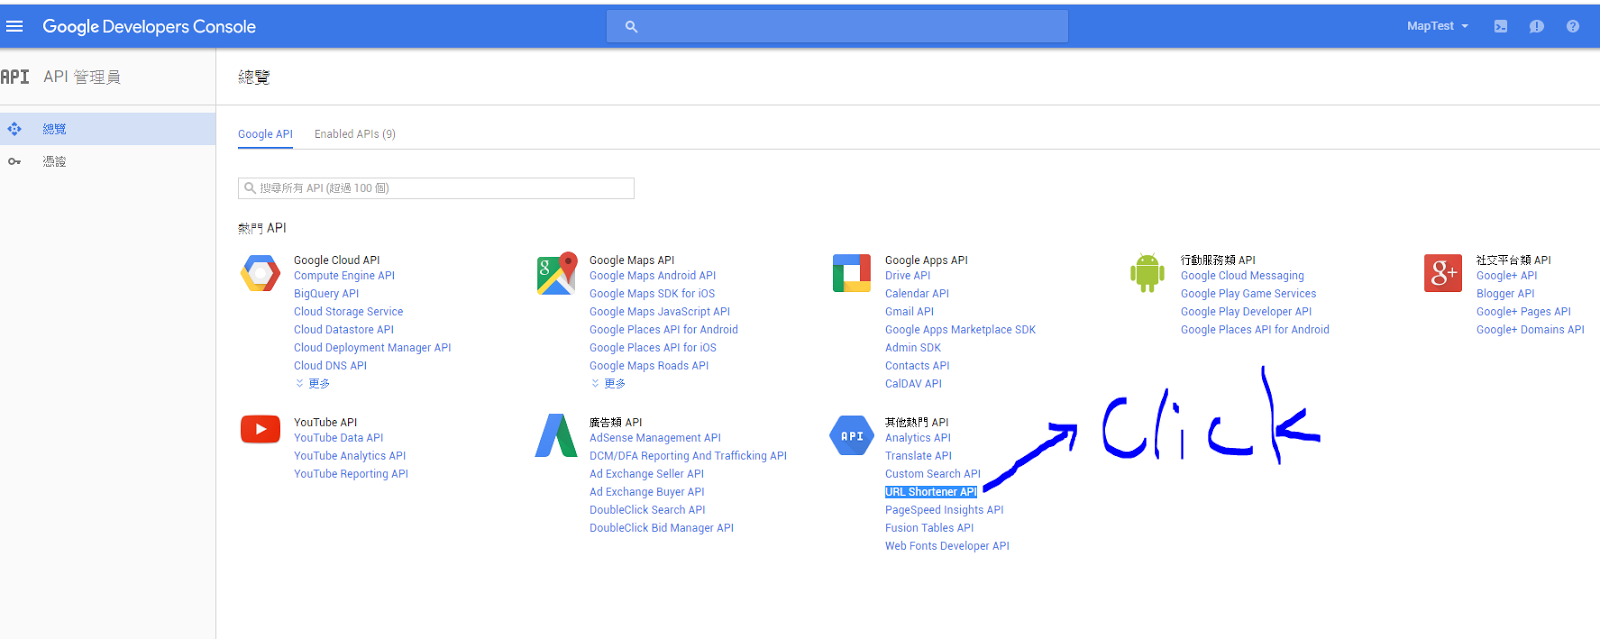Screen dimensions: 1600x639
Task: Click the search magnifier icon in top bar
Action: [631, 27]
